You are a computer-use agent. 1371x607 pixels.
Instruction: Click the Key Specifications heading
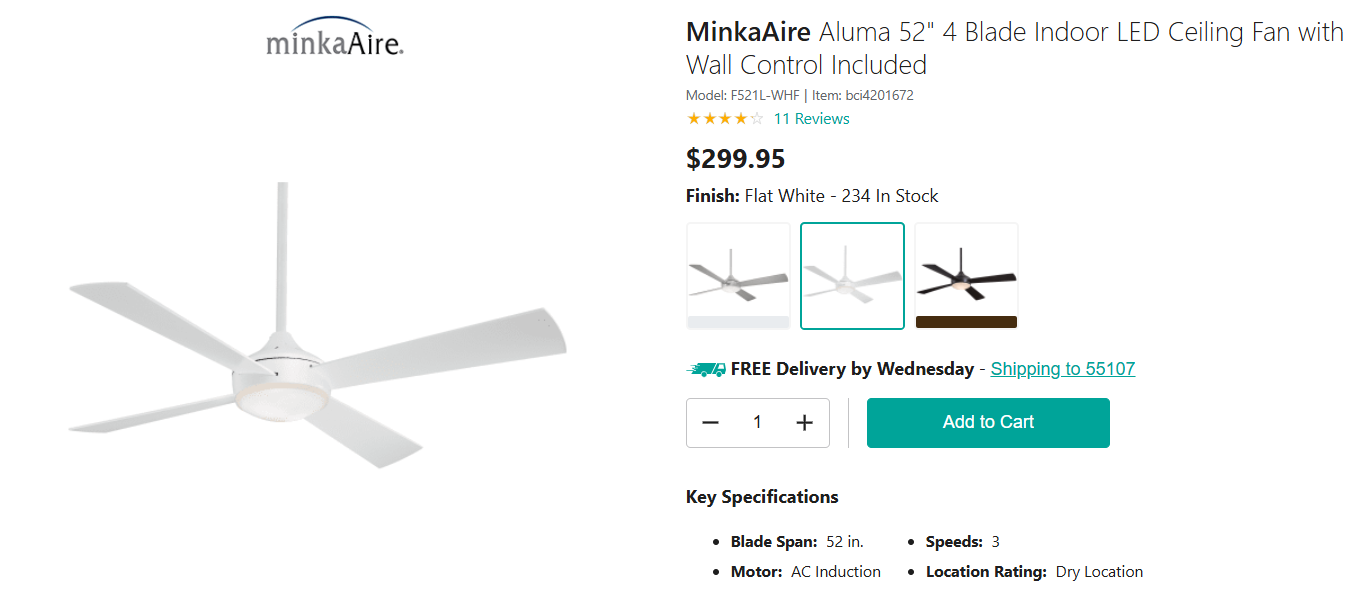pos(761,496)
